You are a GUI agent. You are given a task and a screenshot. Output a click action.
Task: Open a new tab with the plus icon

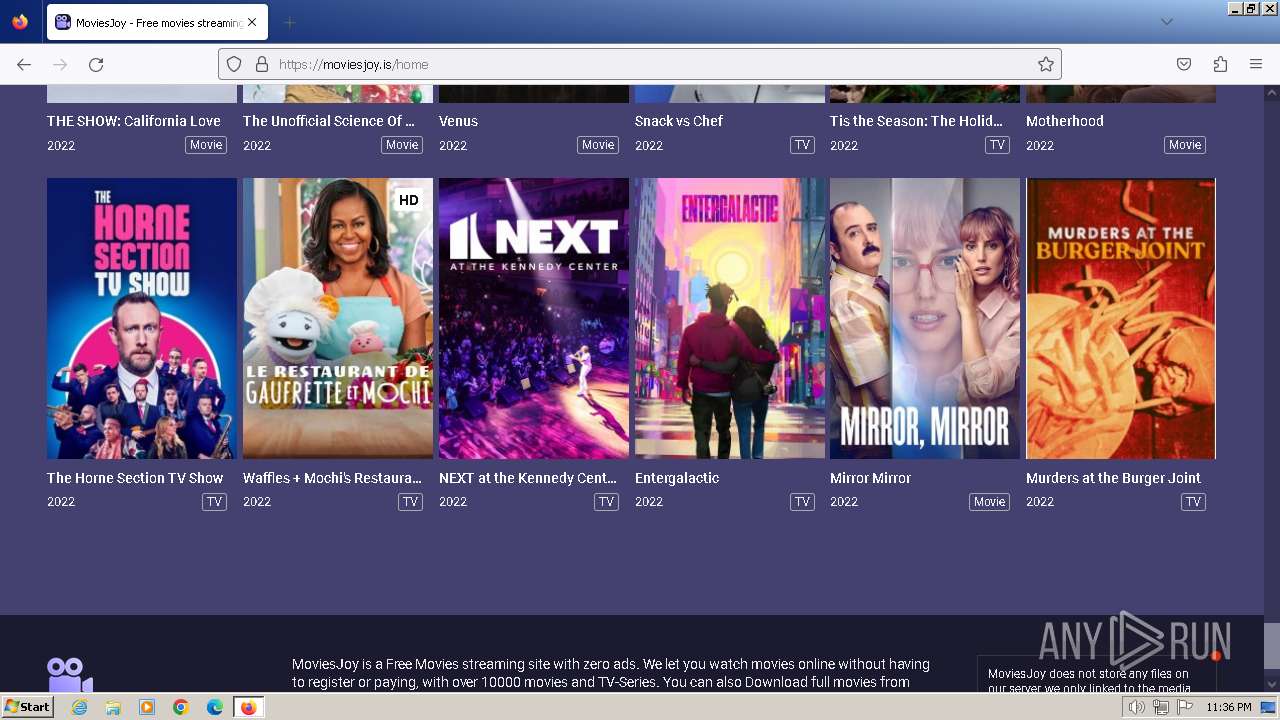pos(289,22)
